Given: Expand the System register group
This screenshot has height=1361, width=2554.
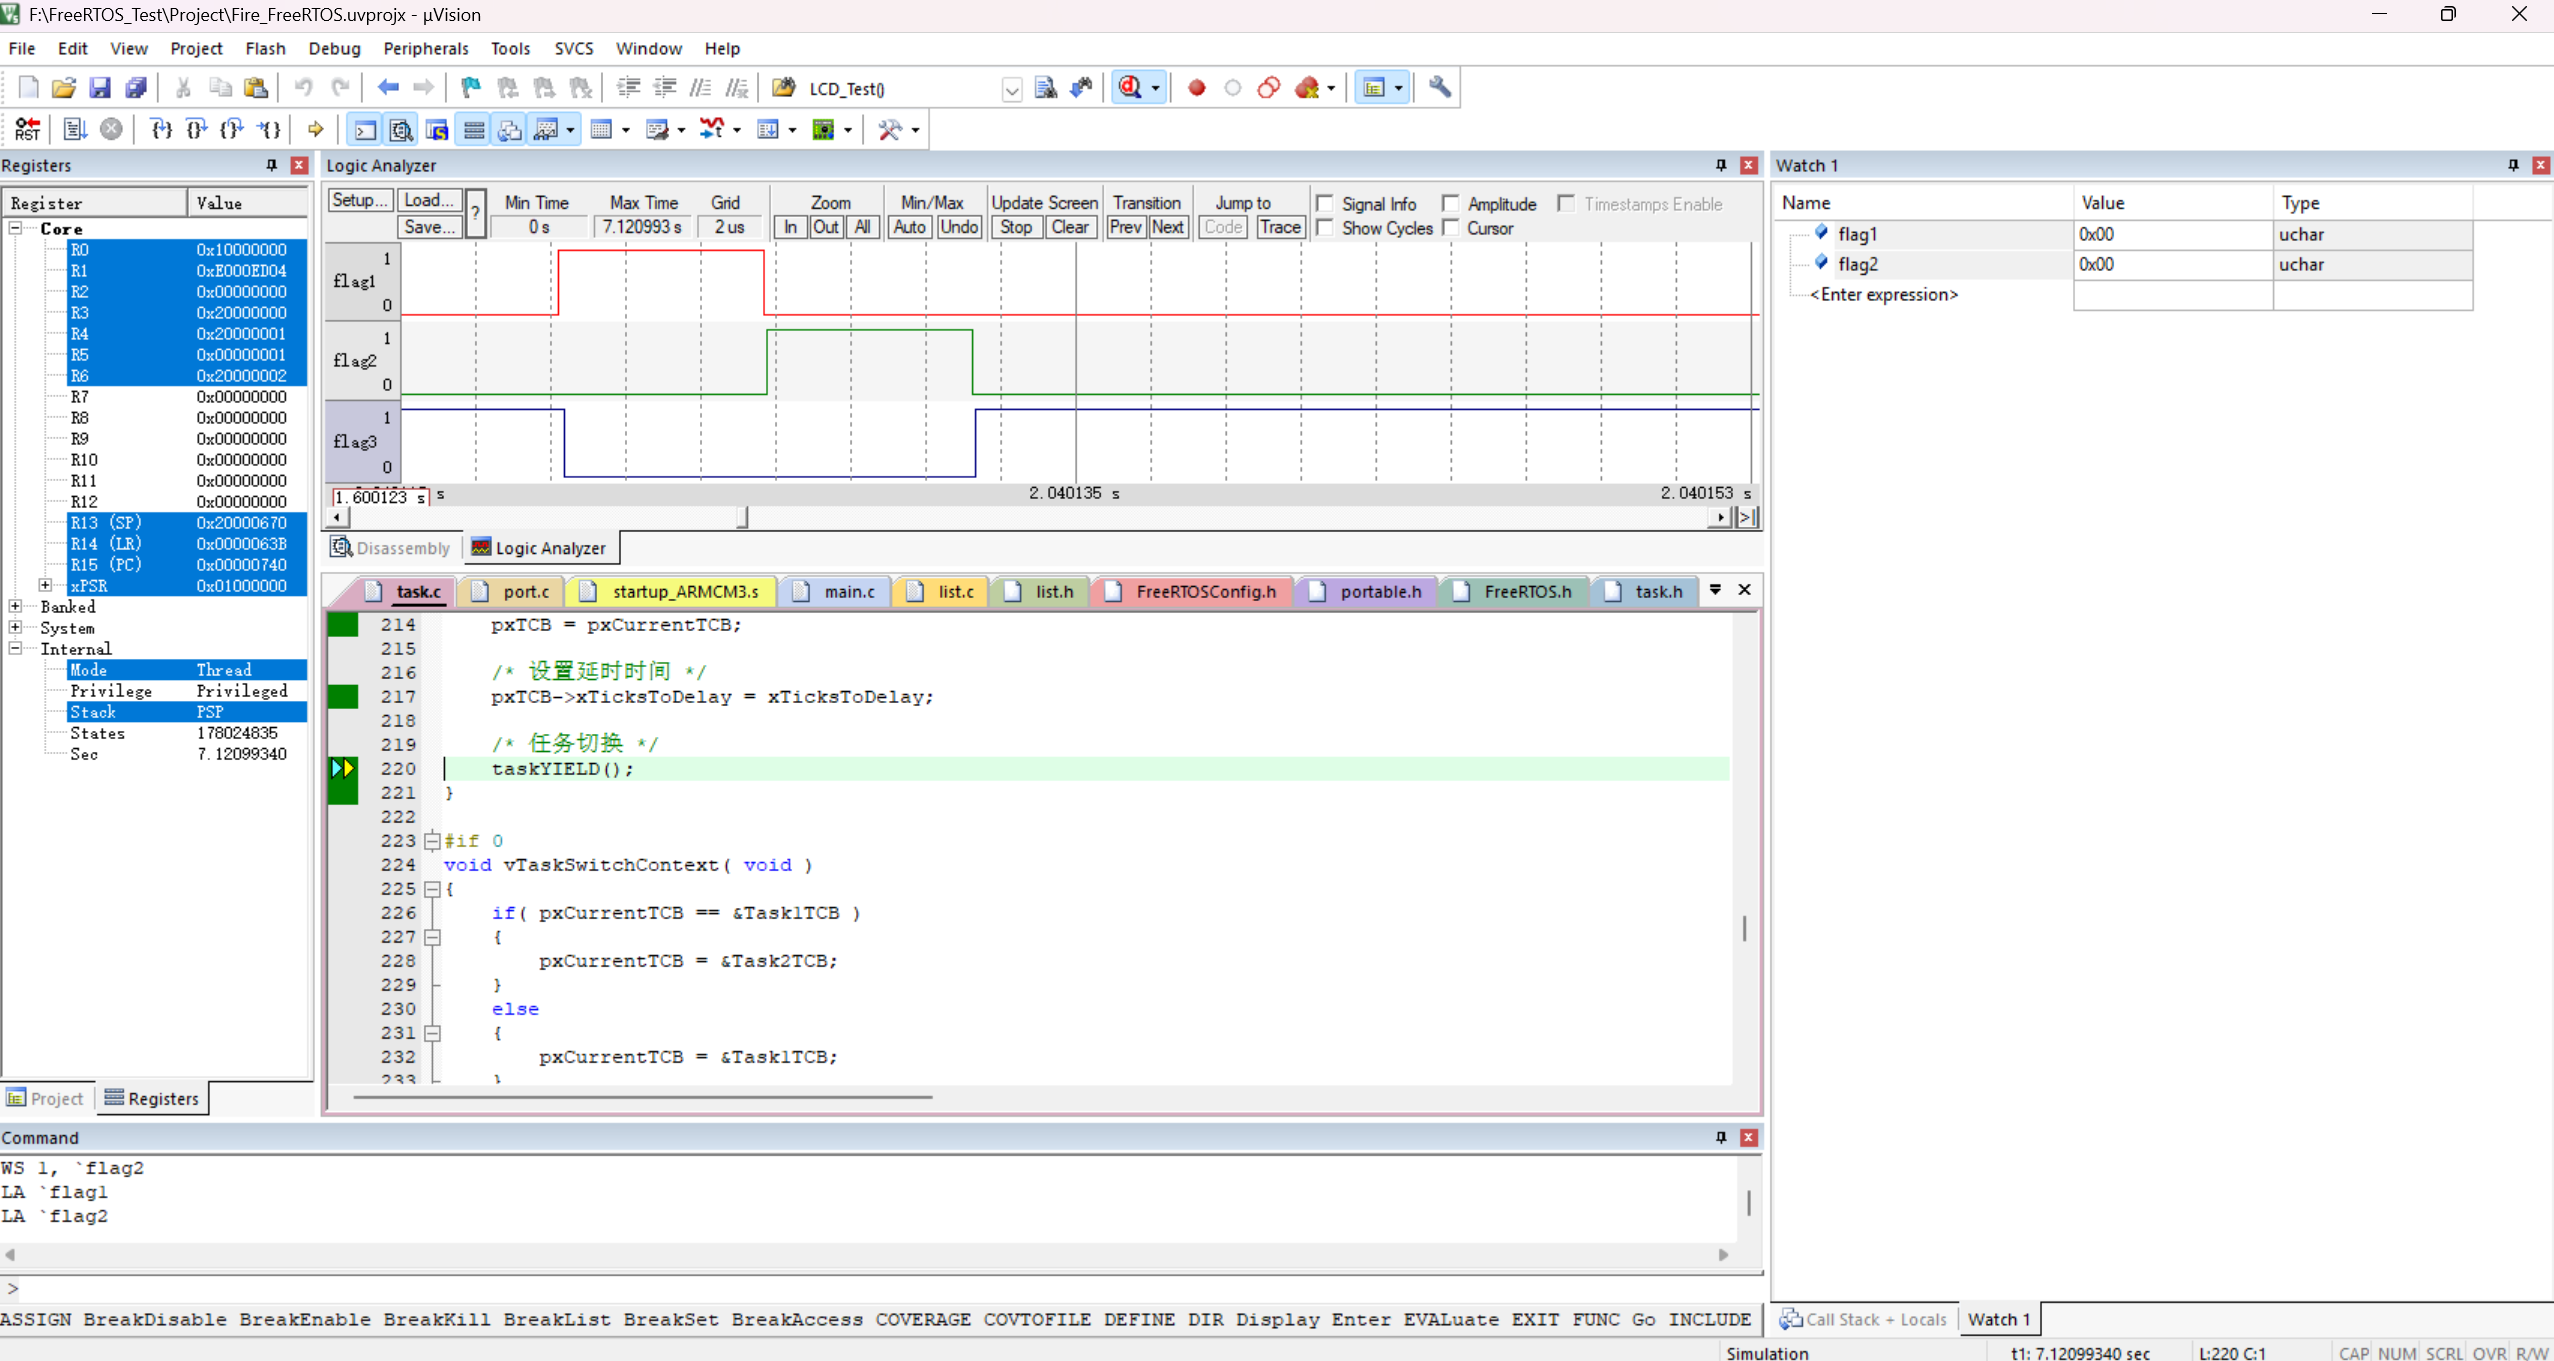Looking at the screenshot, I should click(x=16, y=627).
